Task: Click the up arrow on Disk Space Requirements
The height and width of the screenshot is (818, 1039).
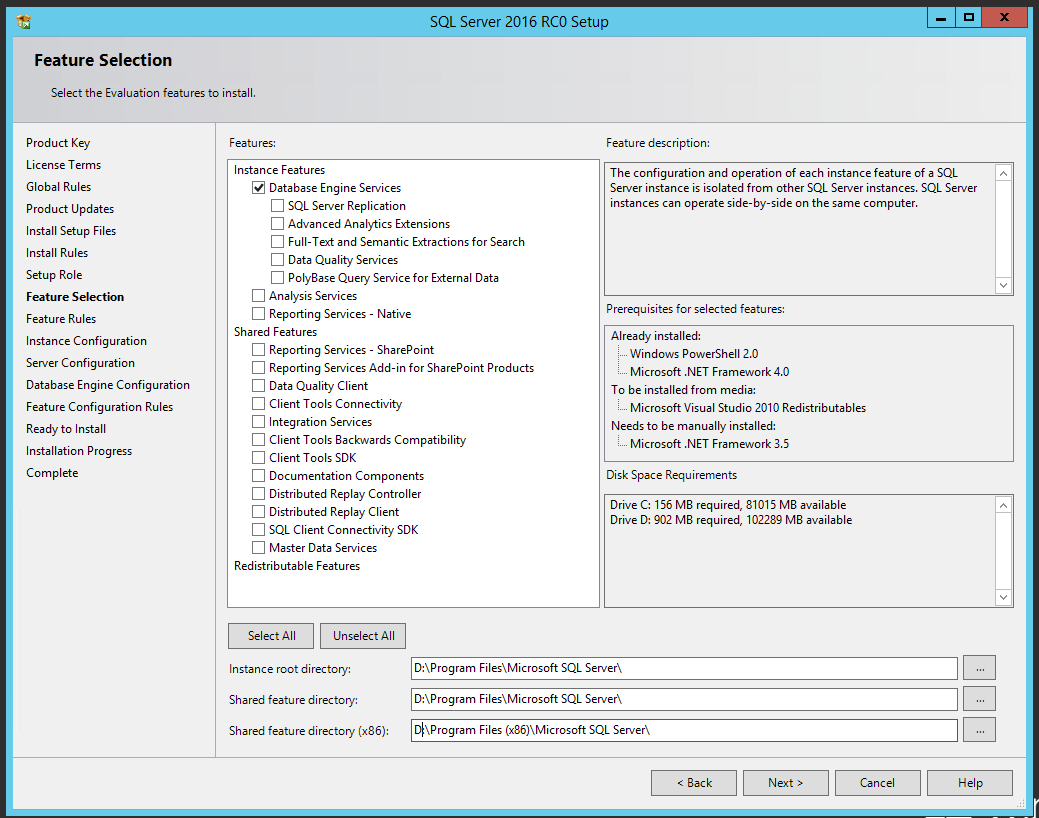Action: coord(1003,504)
